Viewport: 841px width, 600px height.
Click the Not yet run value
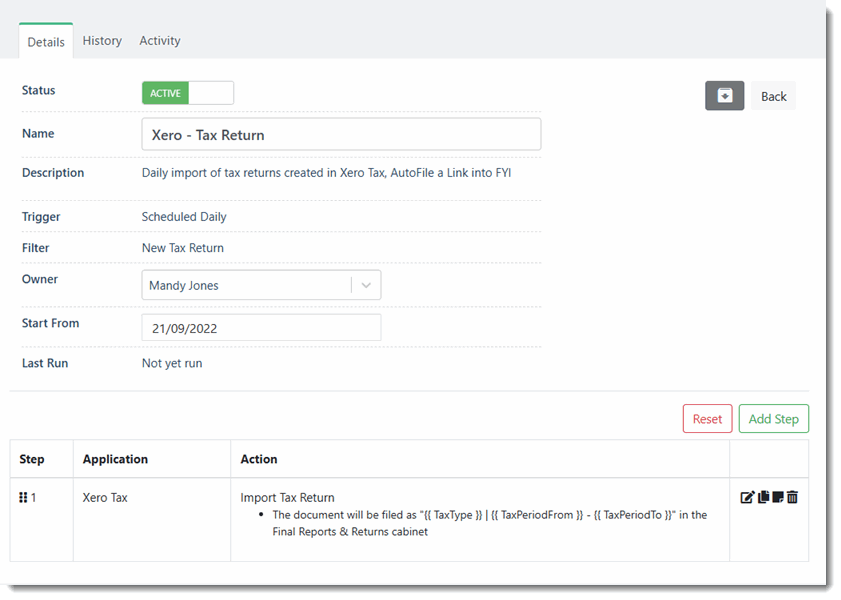(172, 364)
